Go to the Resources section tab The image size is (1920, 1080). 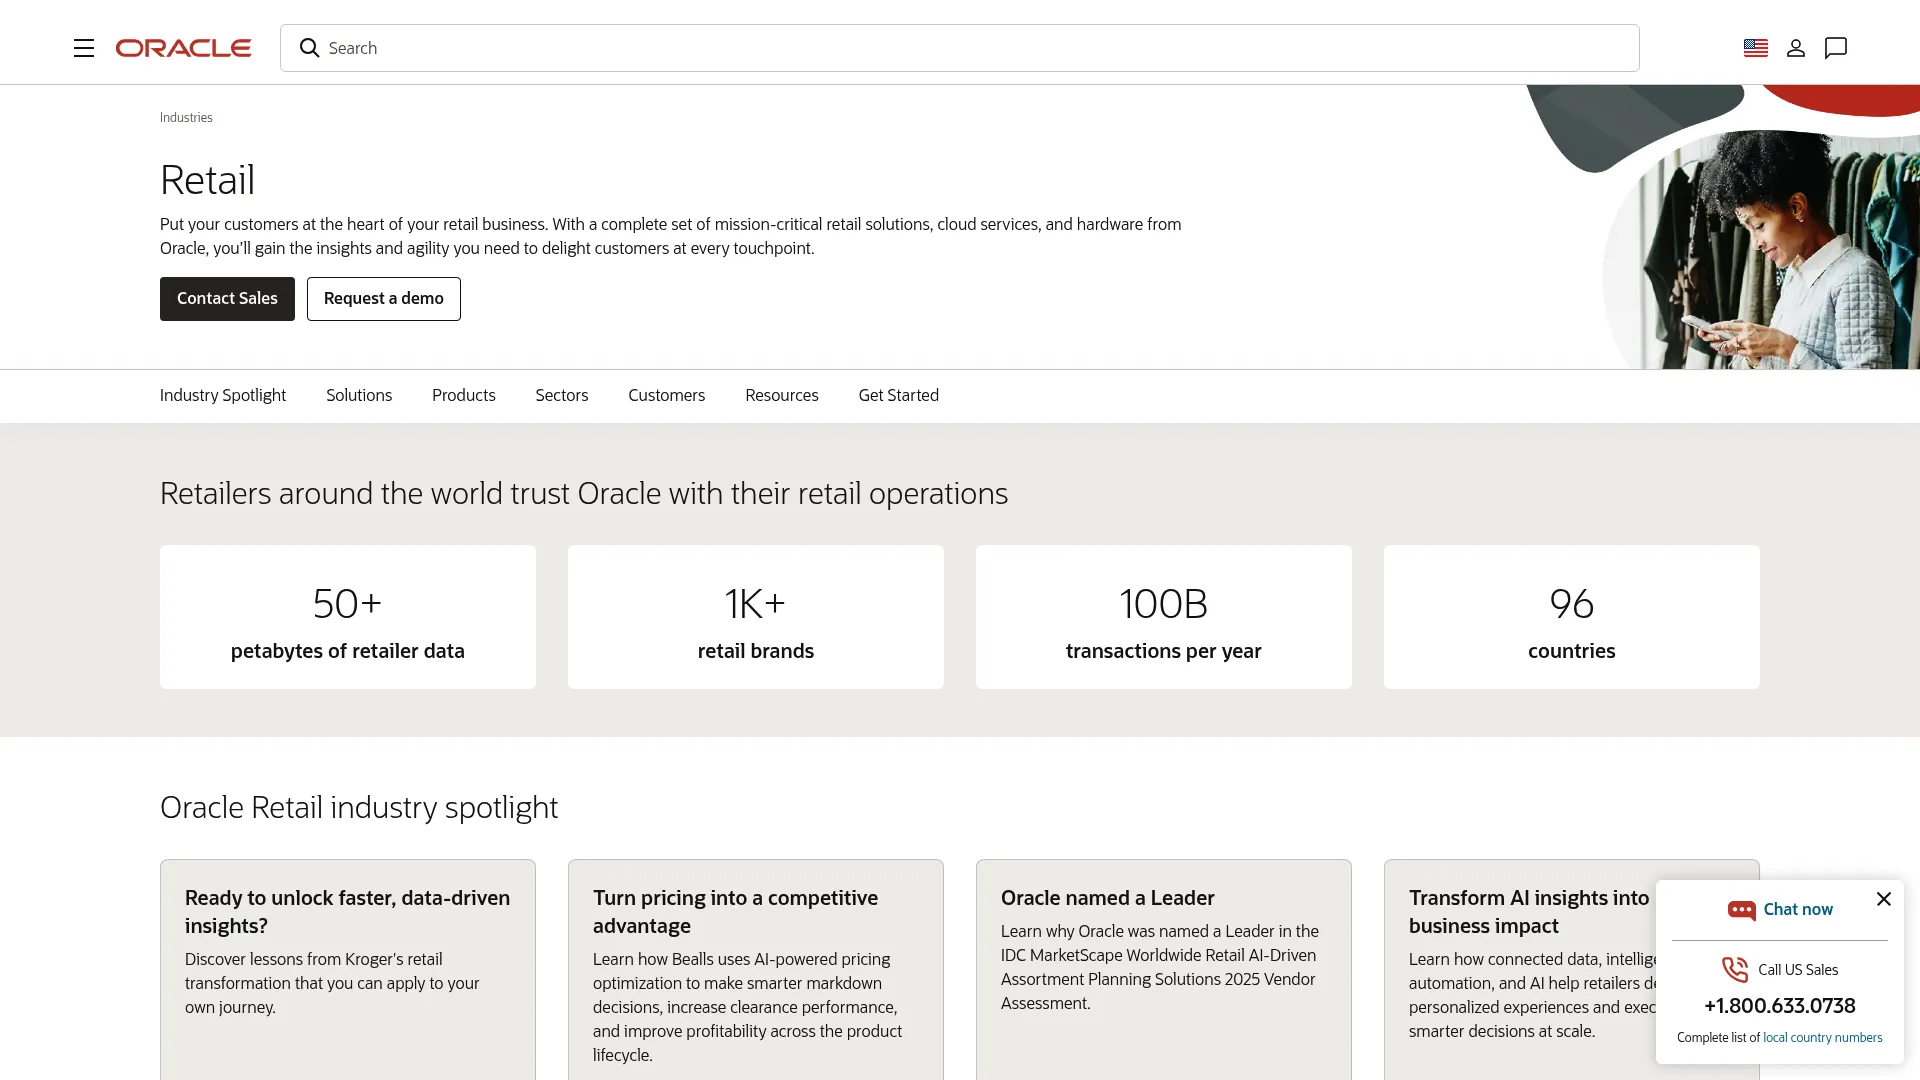tap(782, 395)
